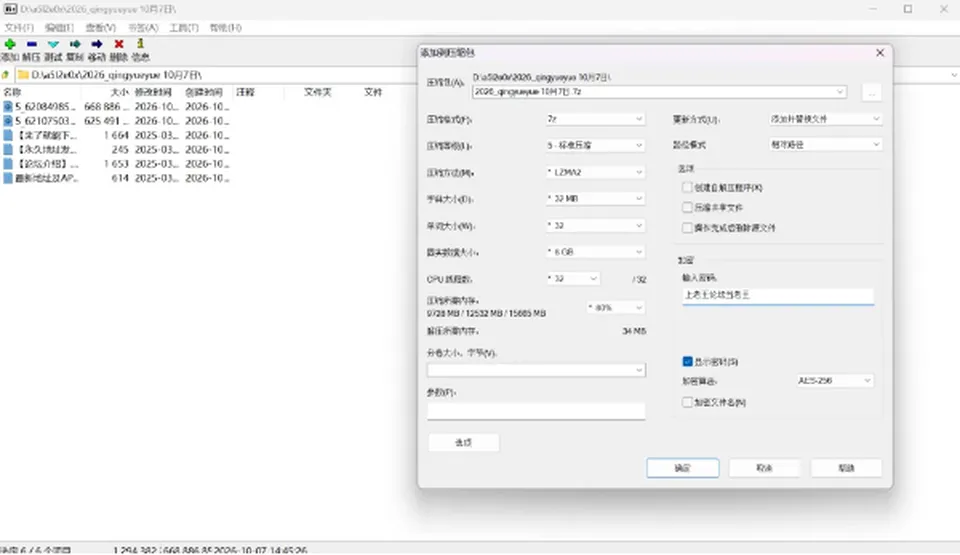
Task: Open the Tools (工具) menu
Action: pos(184,28)
